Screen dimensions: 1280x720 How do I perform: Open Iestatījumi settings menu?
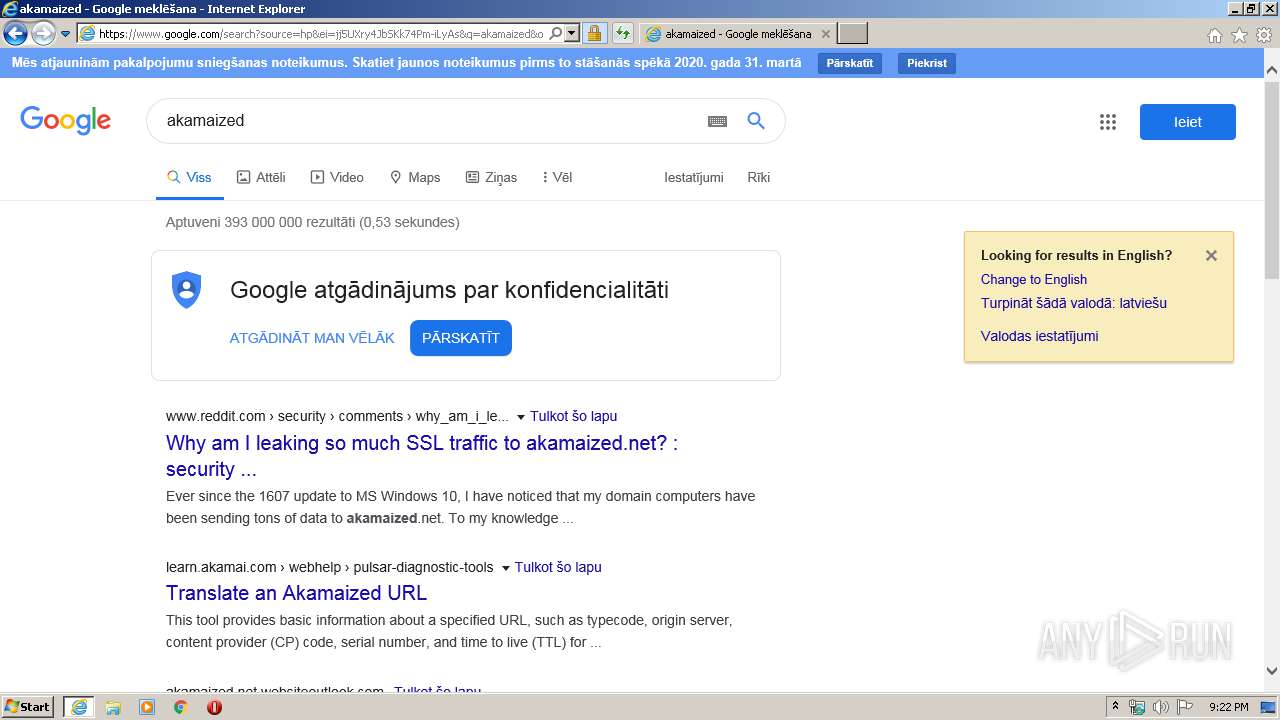(x=694, y=177)
